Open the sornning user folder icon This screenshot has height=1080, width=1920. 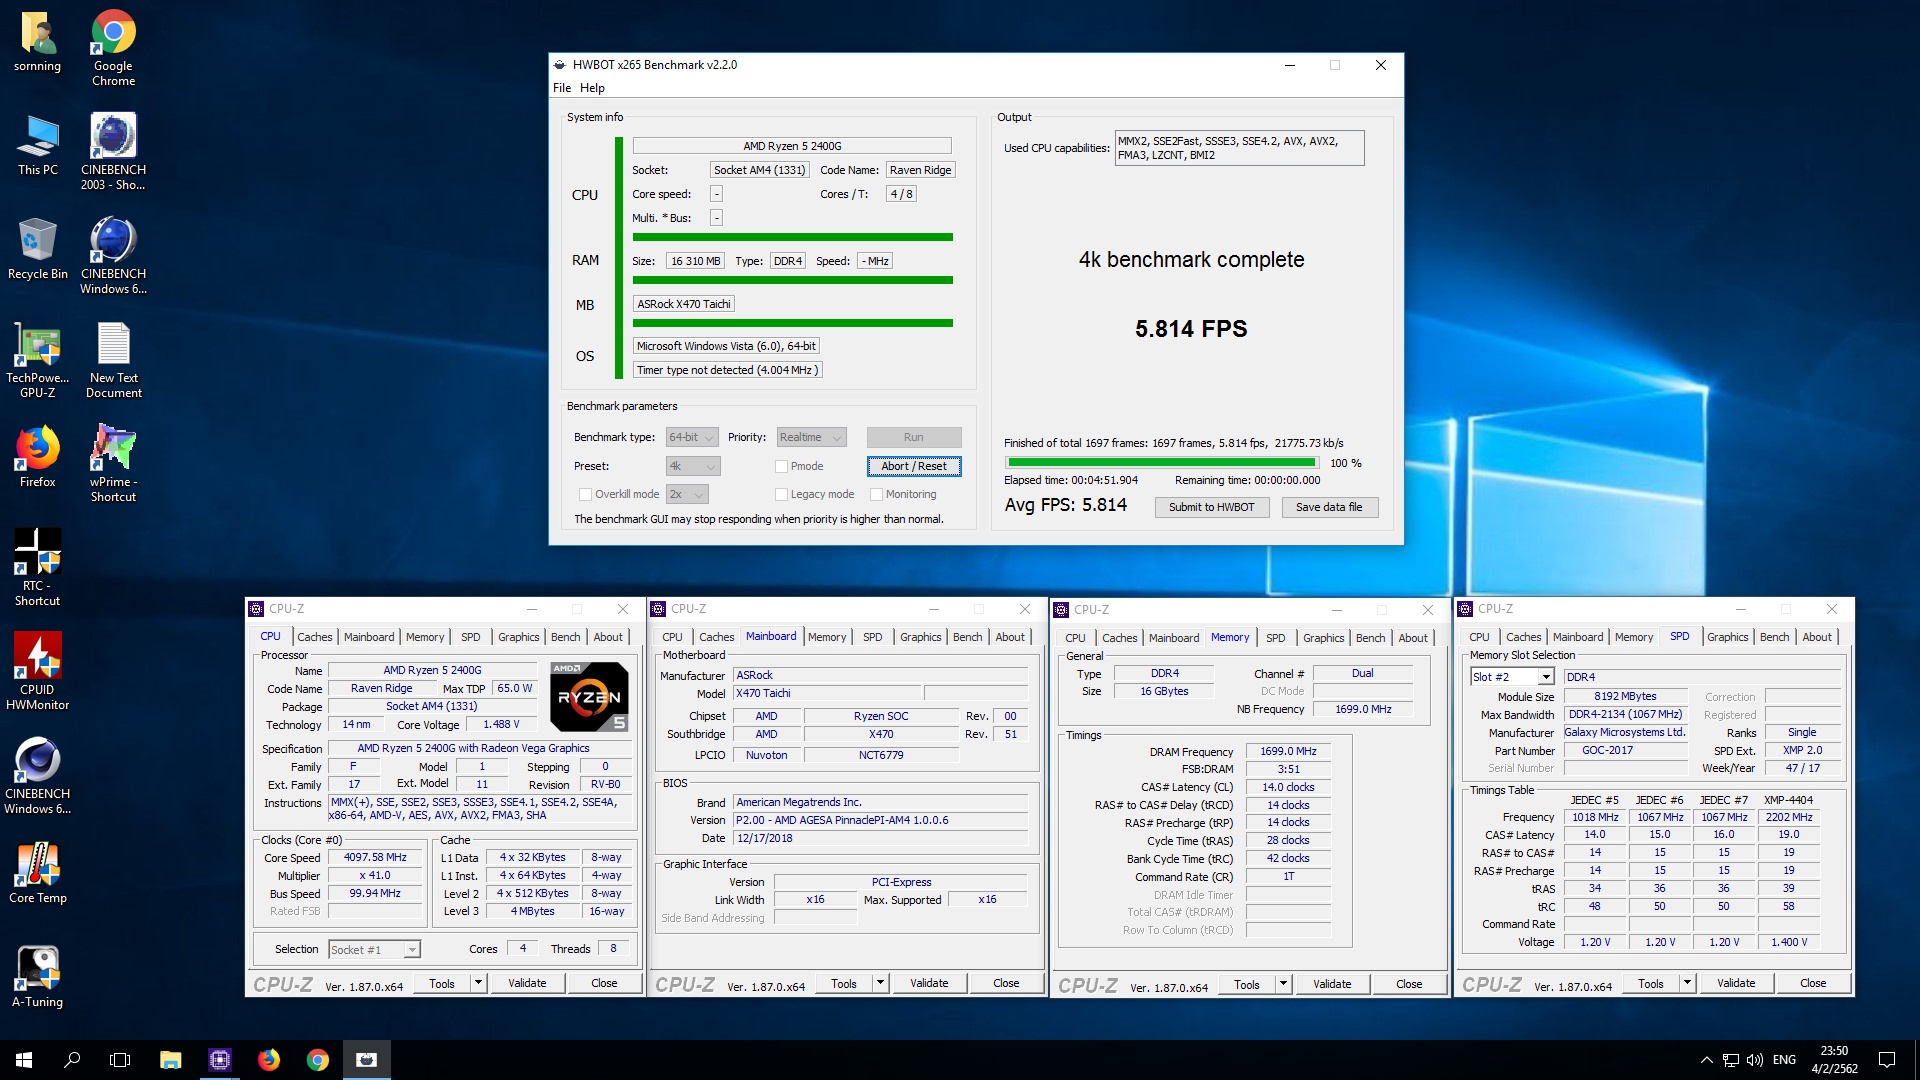[38, 42]
